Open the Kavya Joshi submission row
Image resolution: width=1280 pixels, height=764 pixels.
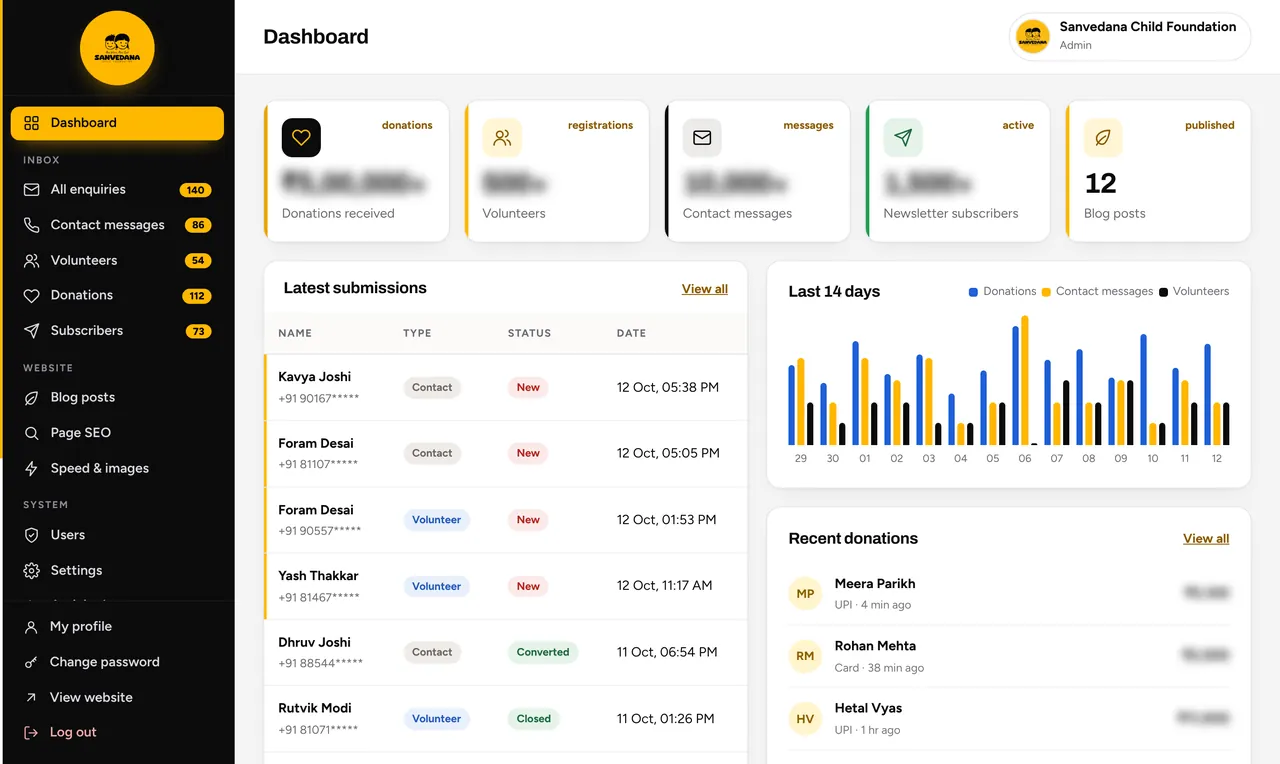[505, 388]
